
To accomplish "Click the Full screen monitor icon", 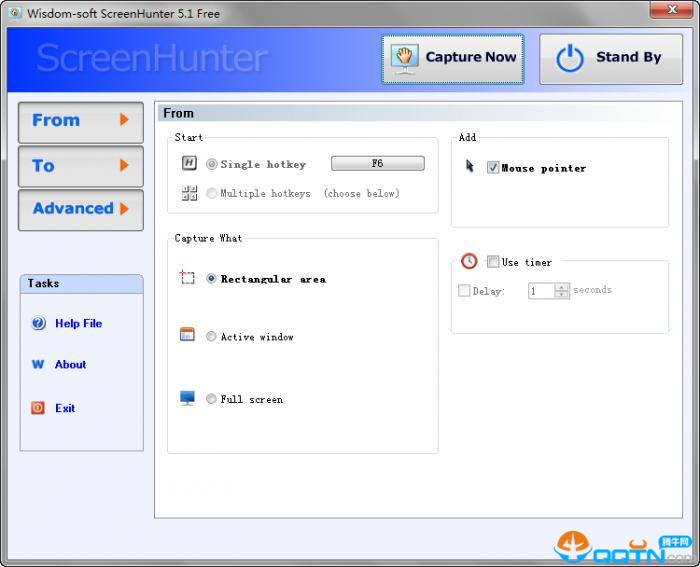I will [187, 398].
